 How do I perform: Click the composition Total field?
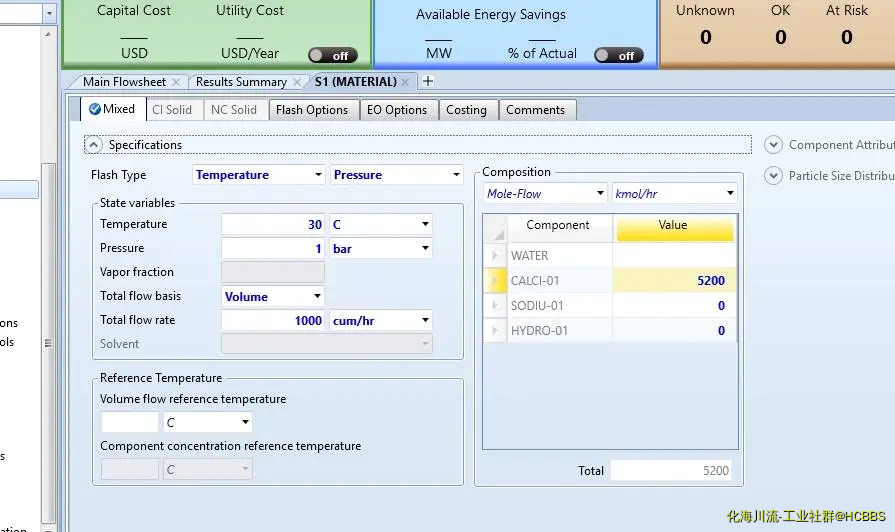(x=671, y=471)
